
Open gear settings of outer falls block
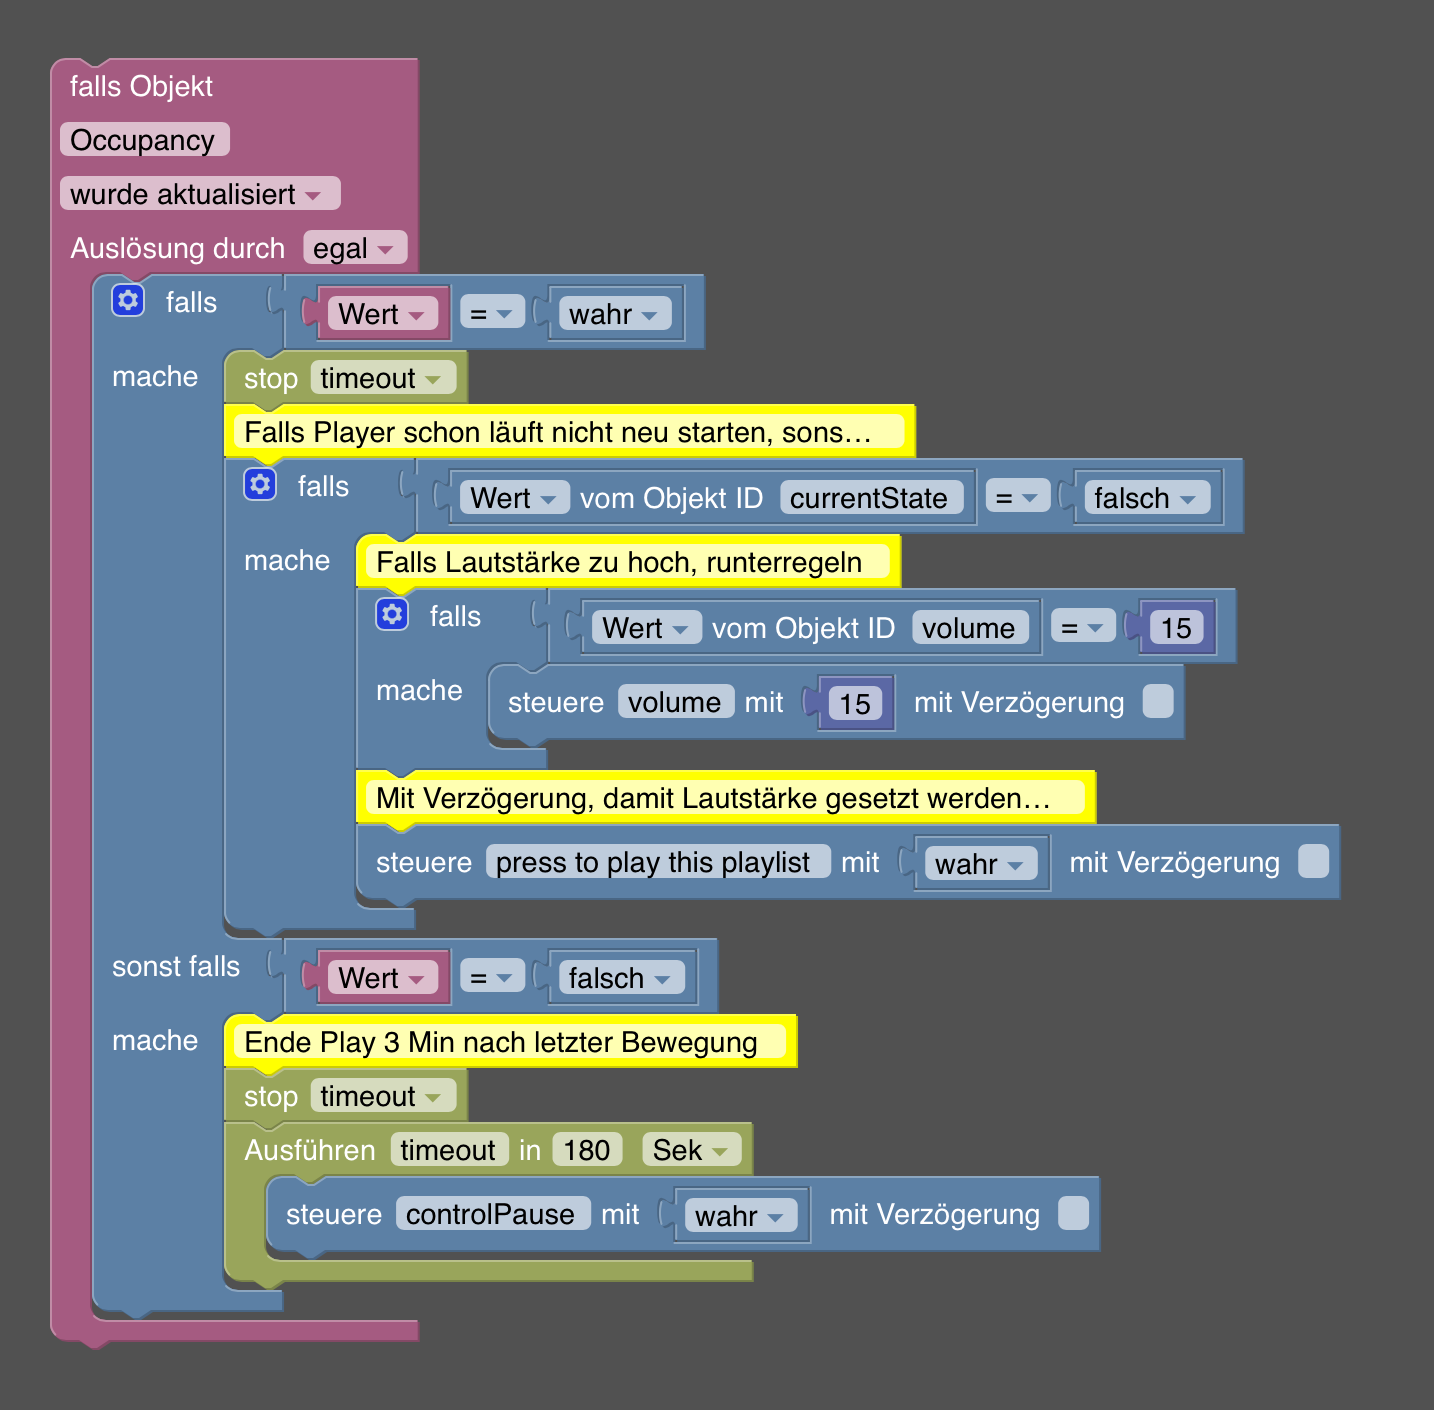pos(128,300)
